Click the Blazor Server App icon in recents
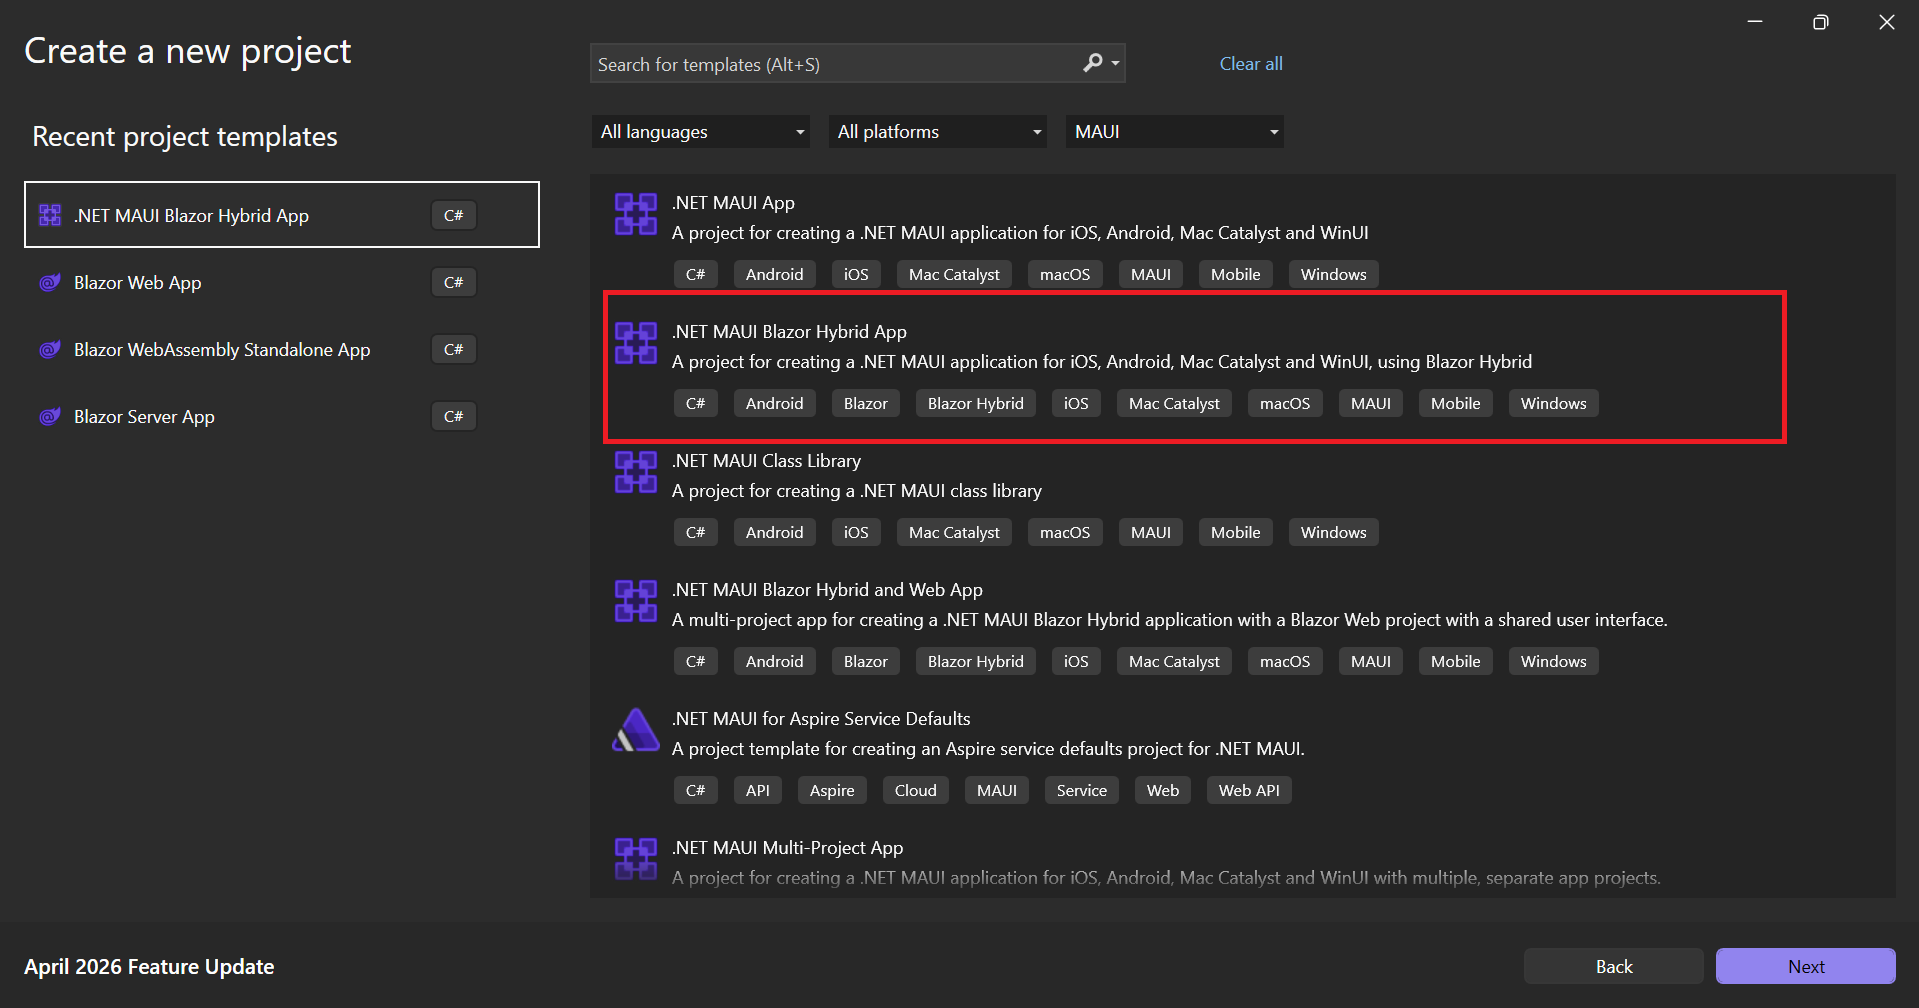The image size is (1919, 1008). click(50, 416)
